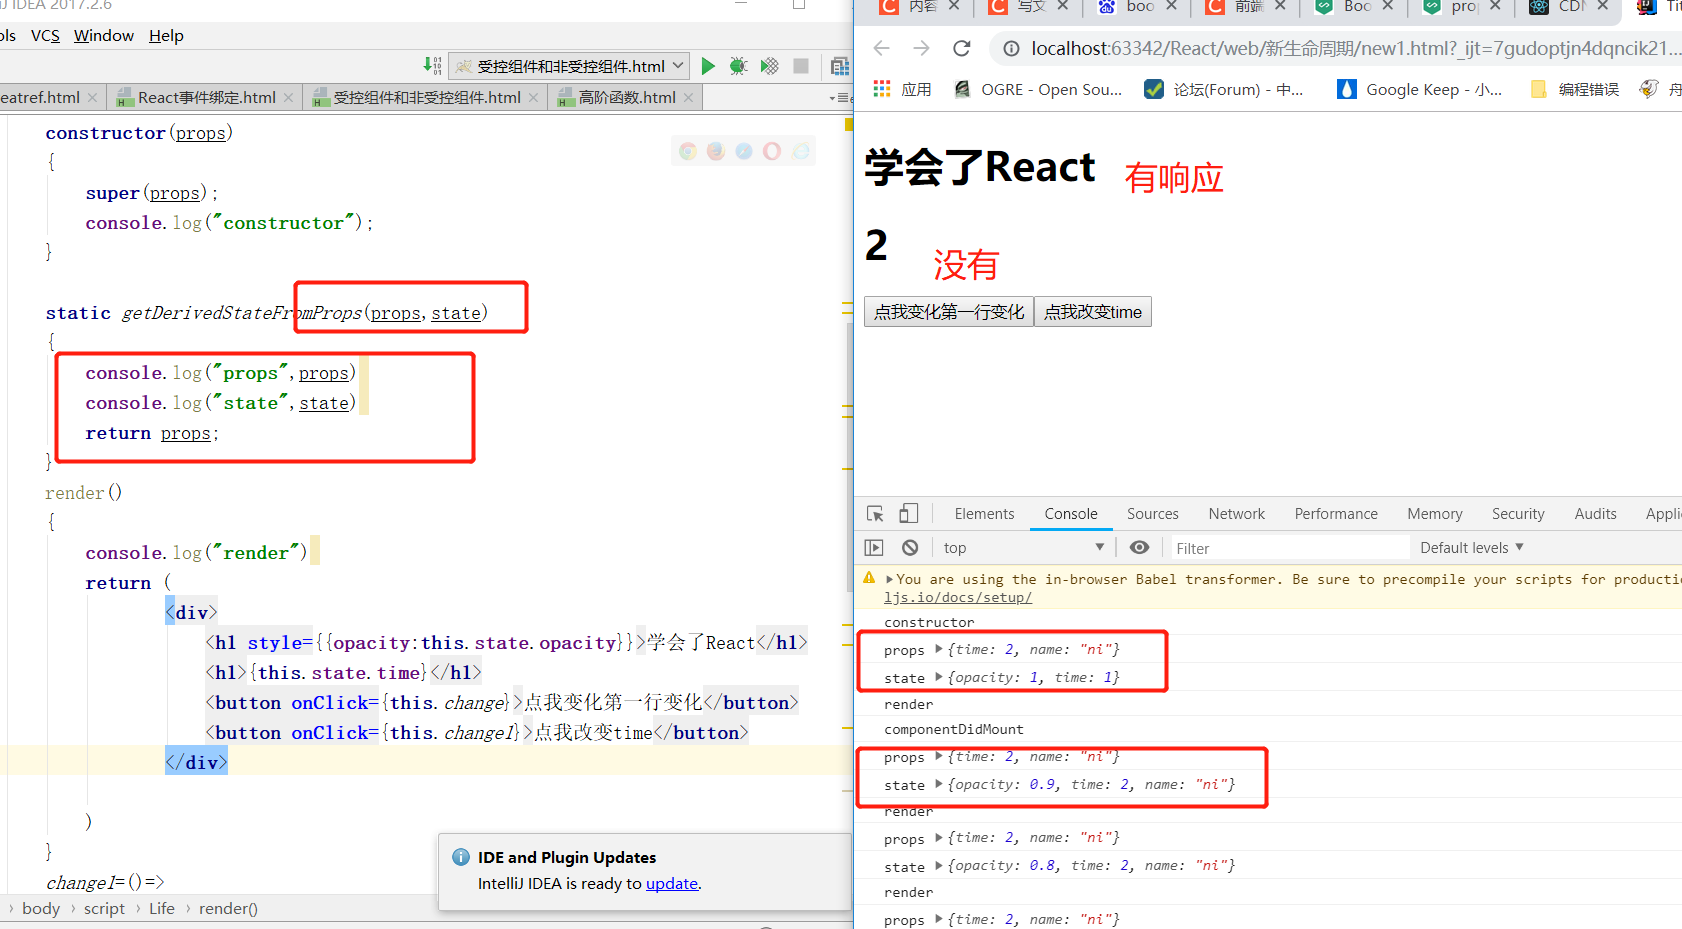Open the project structure icon in IDEA toolbar
The width and height of the screenshot is (1682, 929).
[840, 66]
